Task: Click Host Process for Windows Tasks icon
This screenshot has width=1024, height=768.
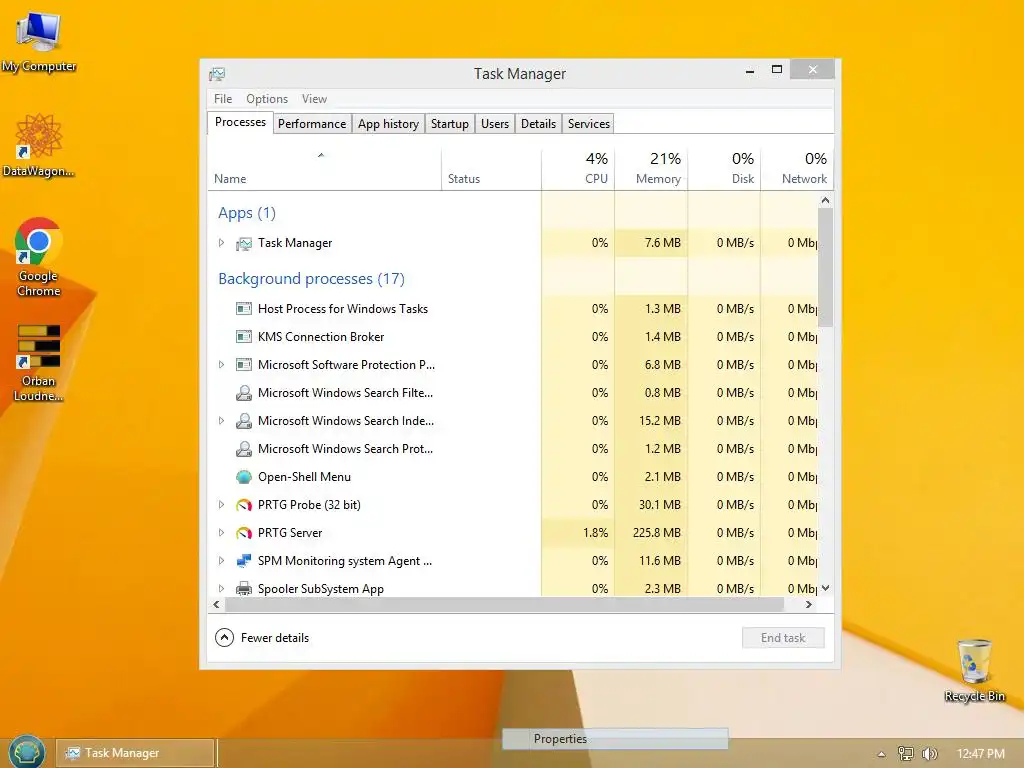Action: [244, 309]
